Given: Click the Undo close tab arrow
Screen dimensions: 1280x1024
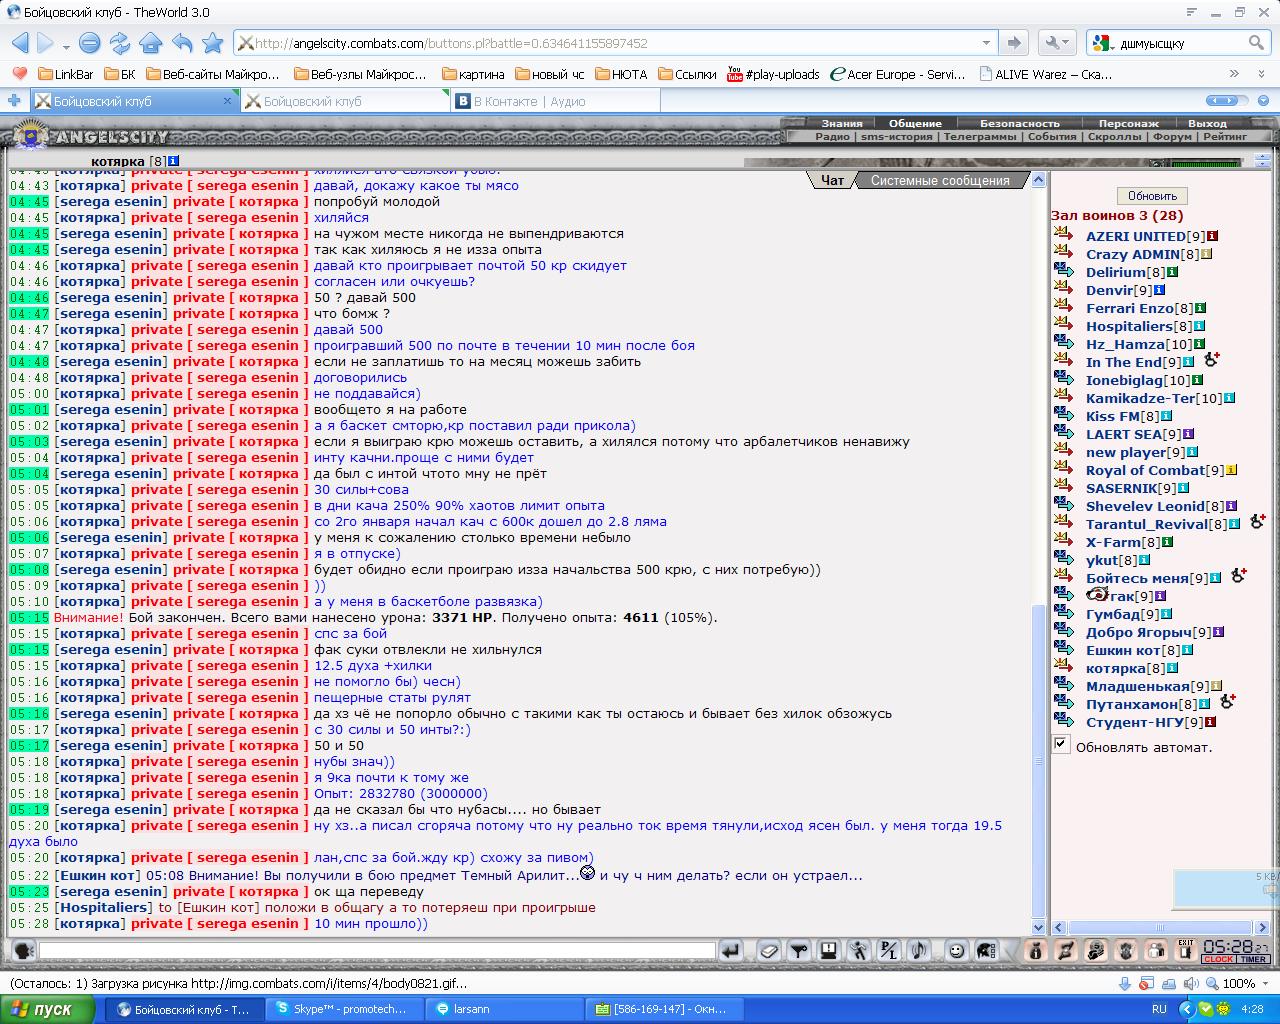Looking at the screenshot, I should [182, 43].
